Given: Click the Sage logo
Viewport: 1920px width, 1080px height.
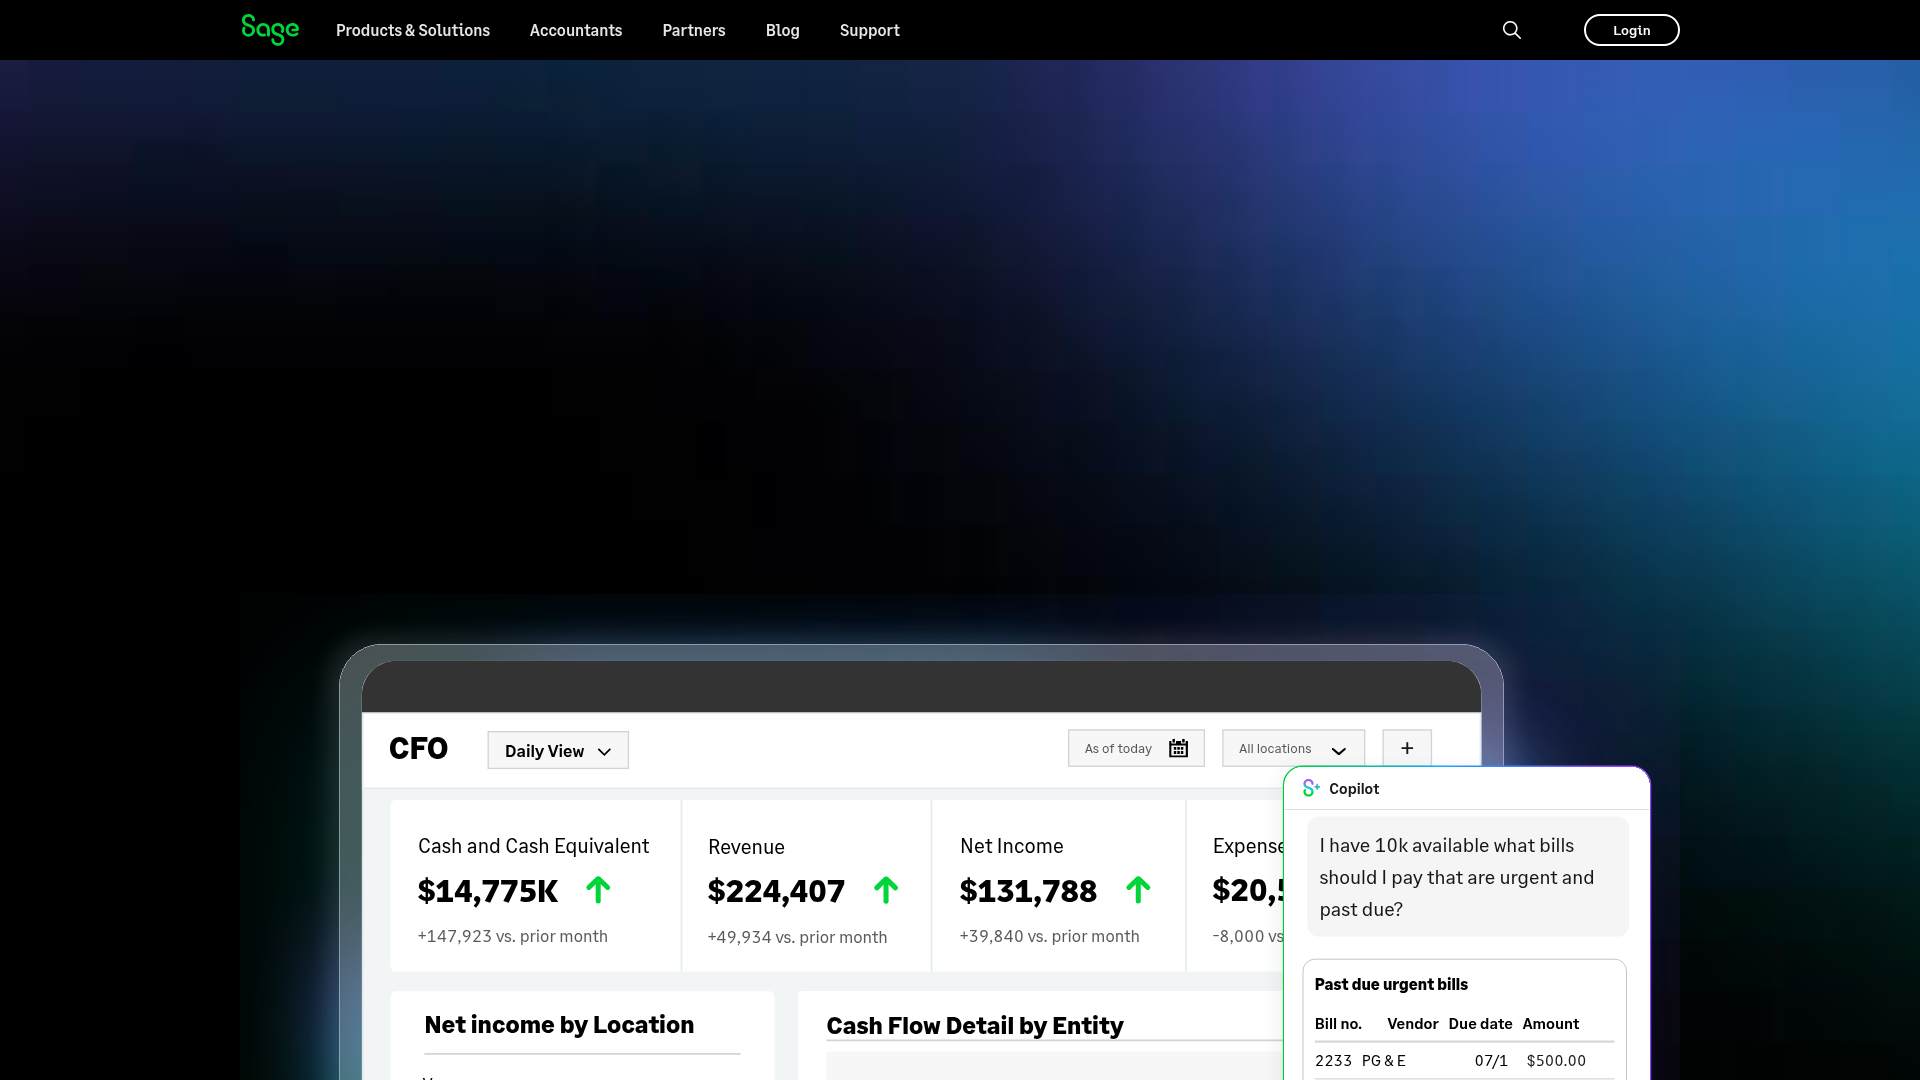Looking at the screenshot, I should 269,30.
